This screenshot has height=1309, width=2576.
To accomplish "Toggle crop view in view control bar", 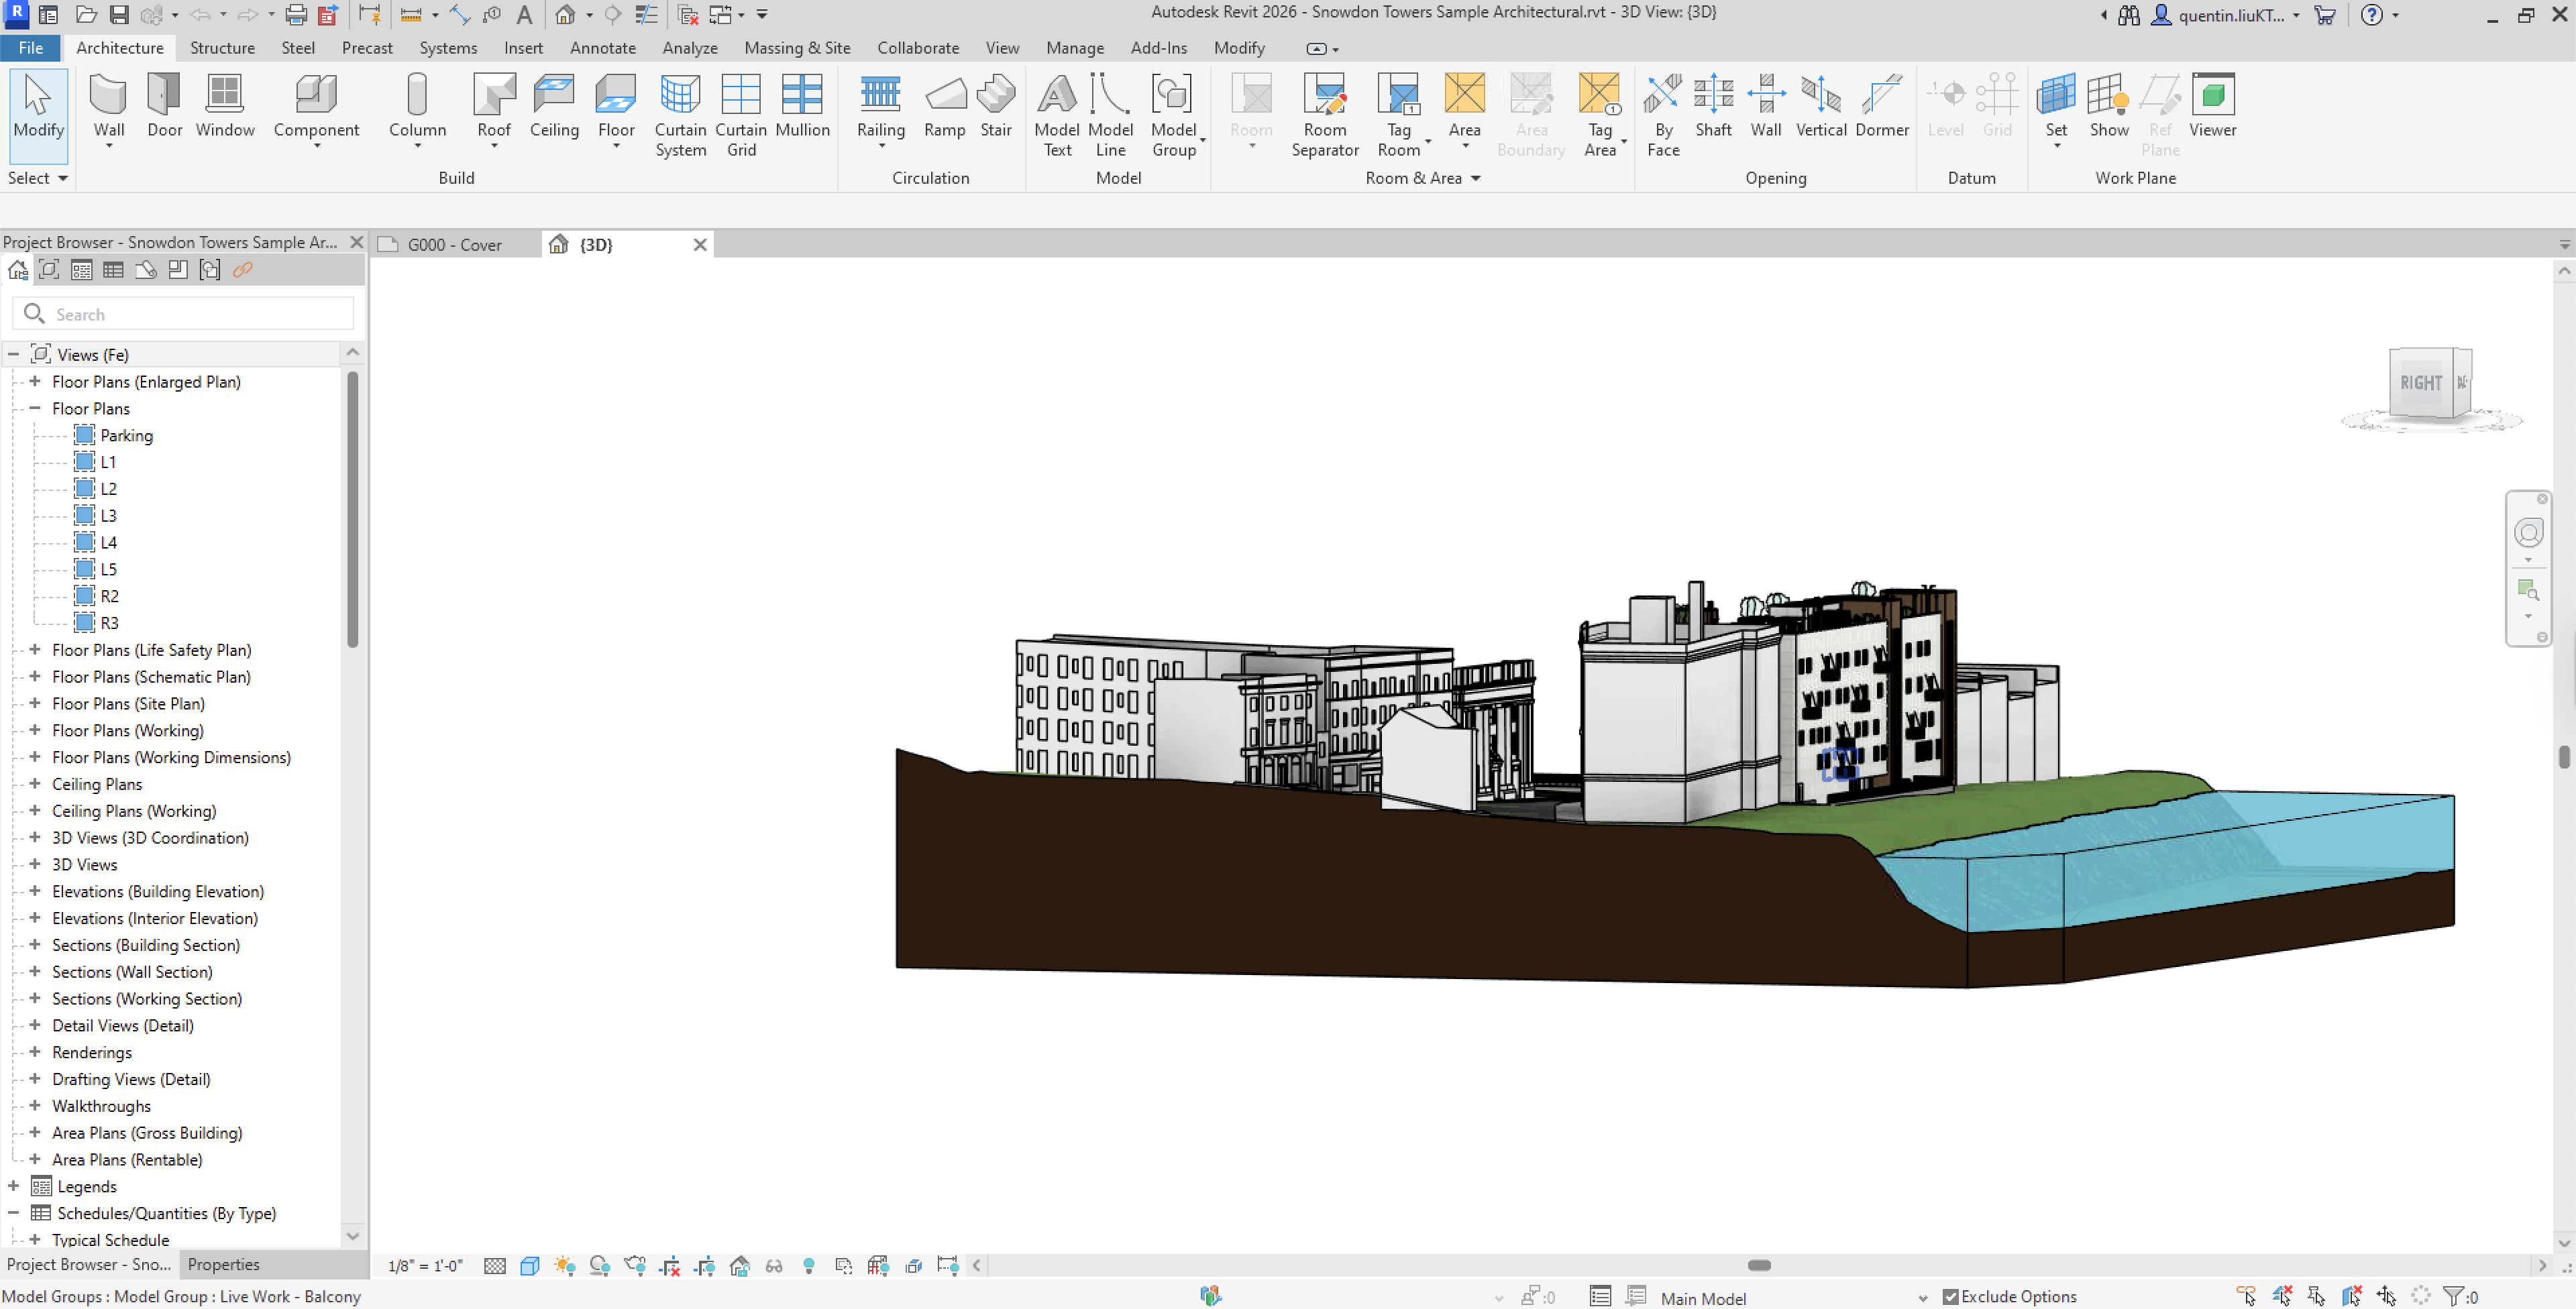I will (669, 1266).
